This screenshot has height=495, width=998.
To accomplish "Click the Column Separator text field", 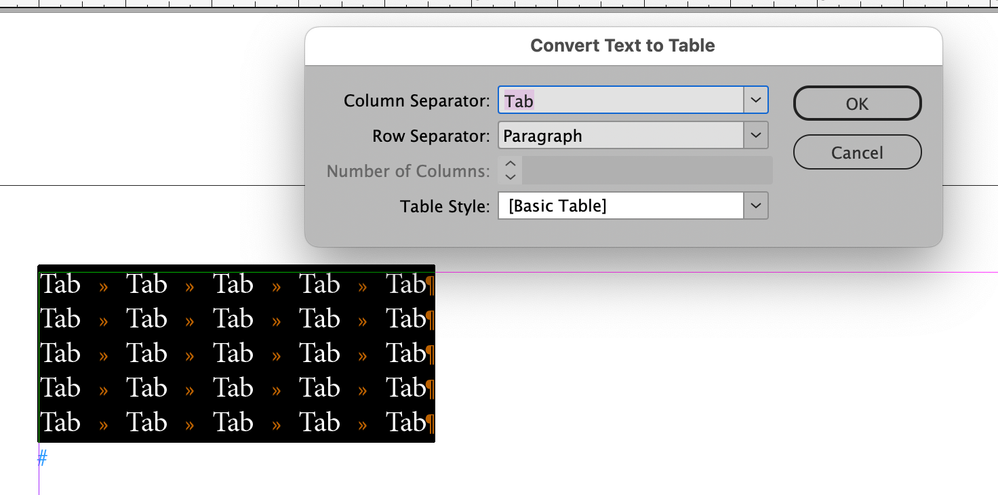I will (620, 100).
